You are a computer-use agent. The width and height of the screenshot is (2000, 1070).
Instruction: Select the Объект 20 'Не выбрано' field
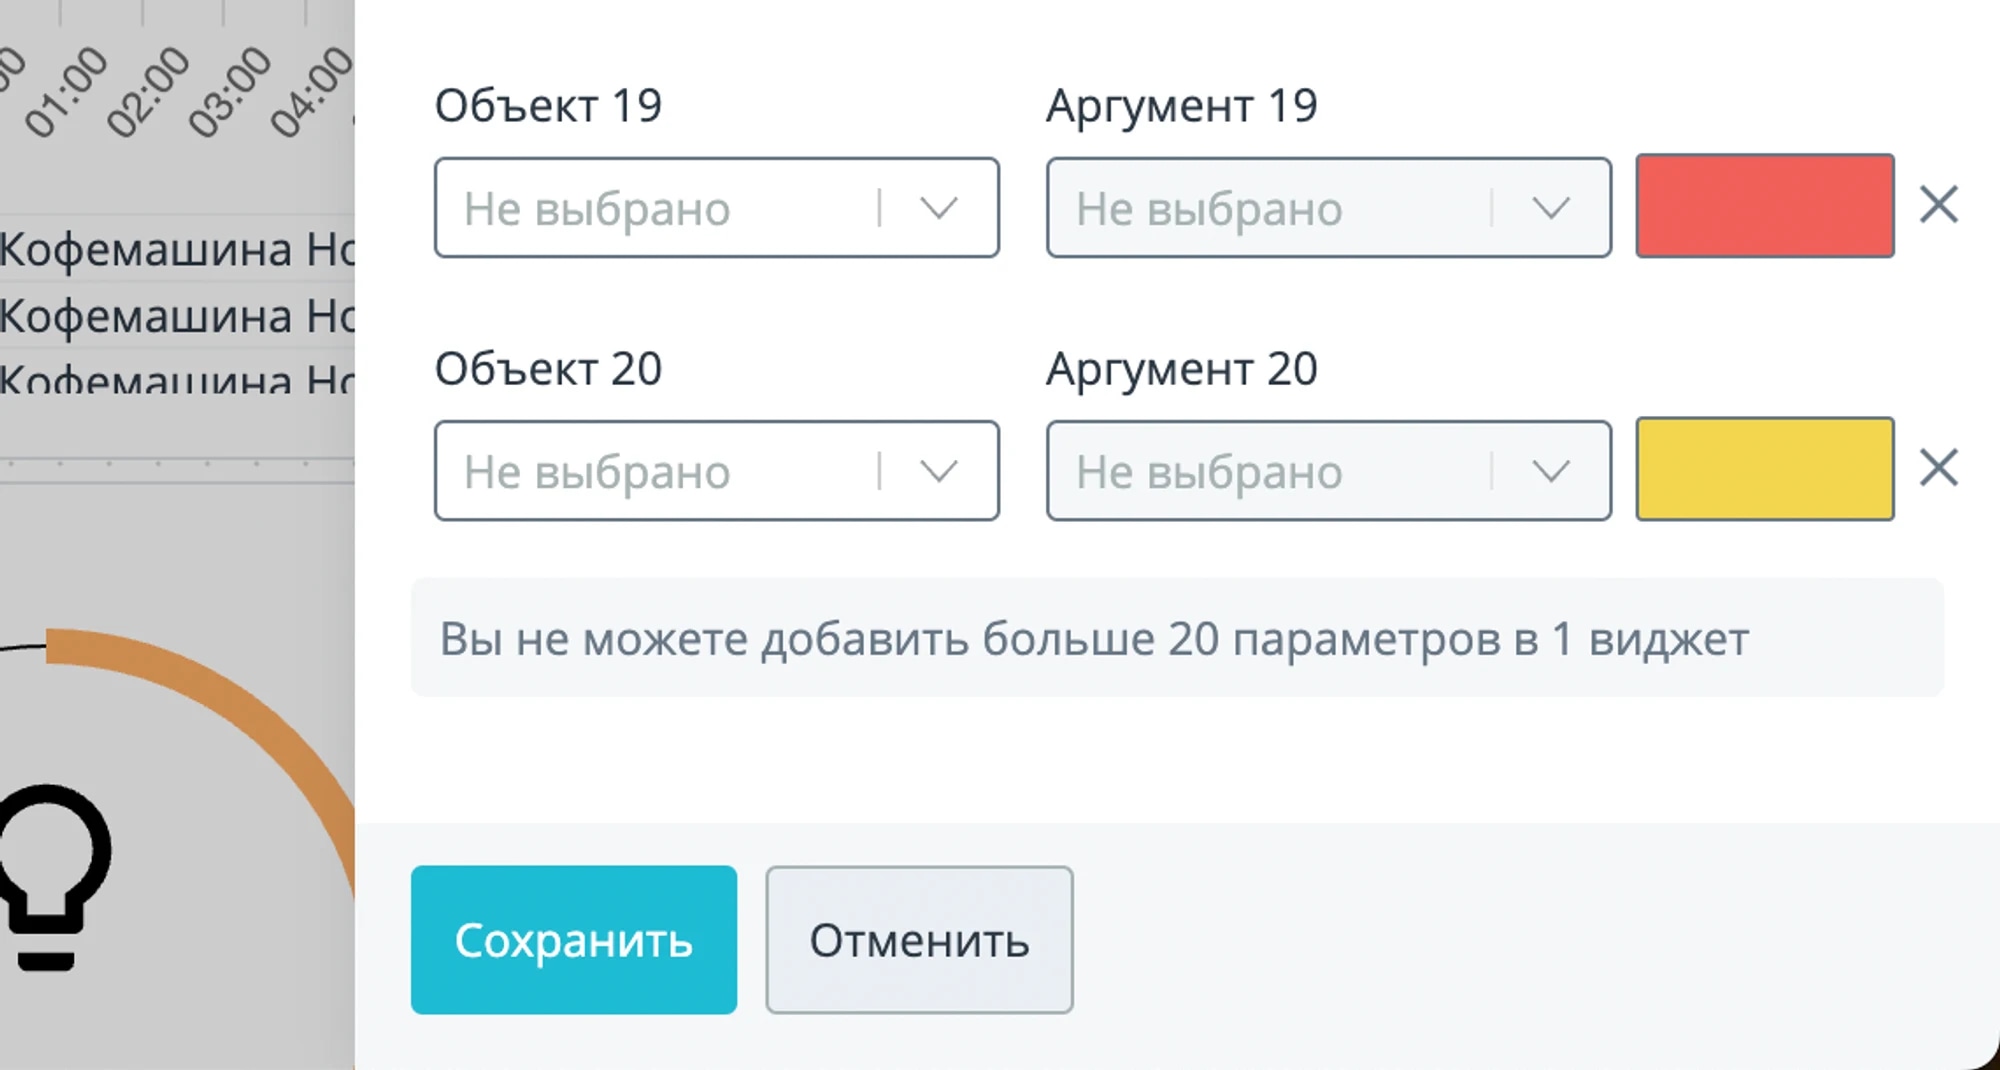click(716, 471)
